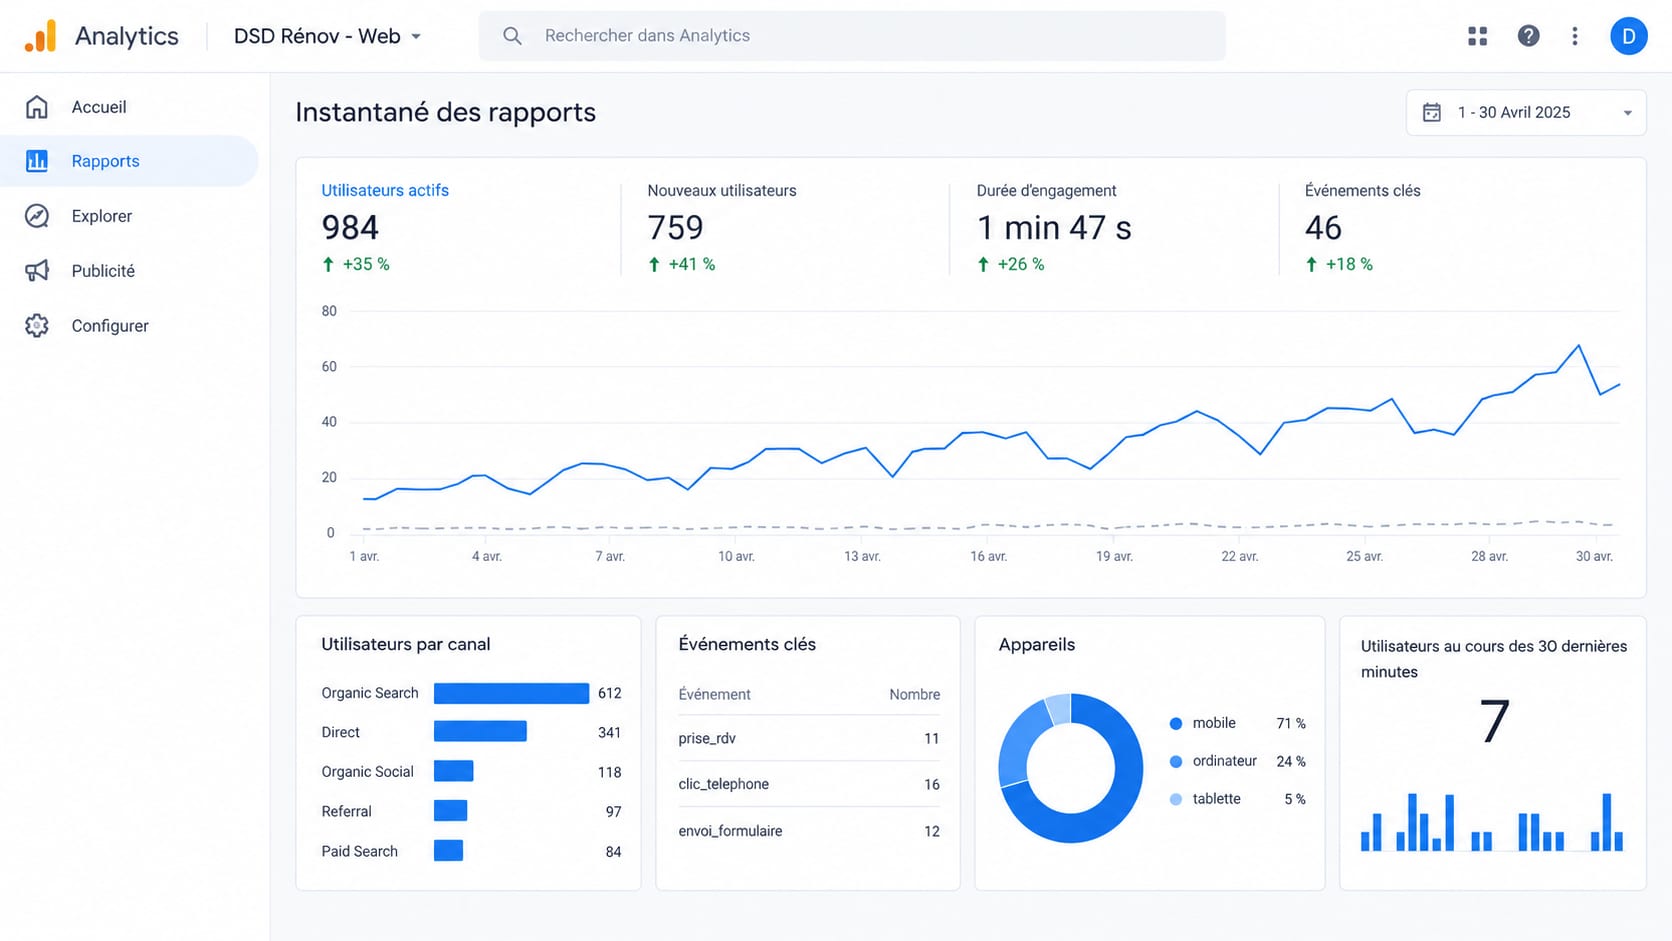The image size is (1672, 941).
Task: Click the Direct channel bar
Action: [x=480, y=732]
